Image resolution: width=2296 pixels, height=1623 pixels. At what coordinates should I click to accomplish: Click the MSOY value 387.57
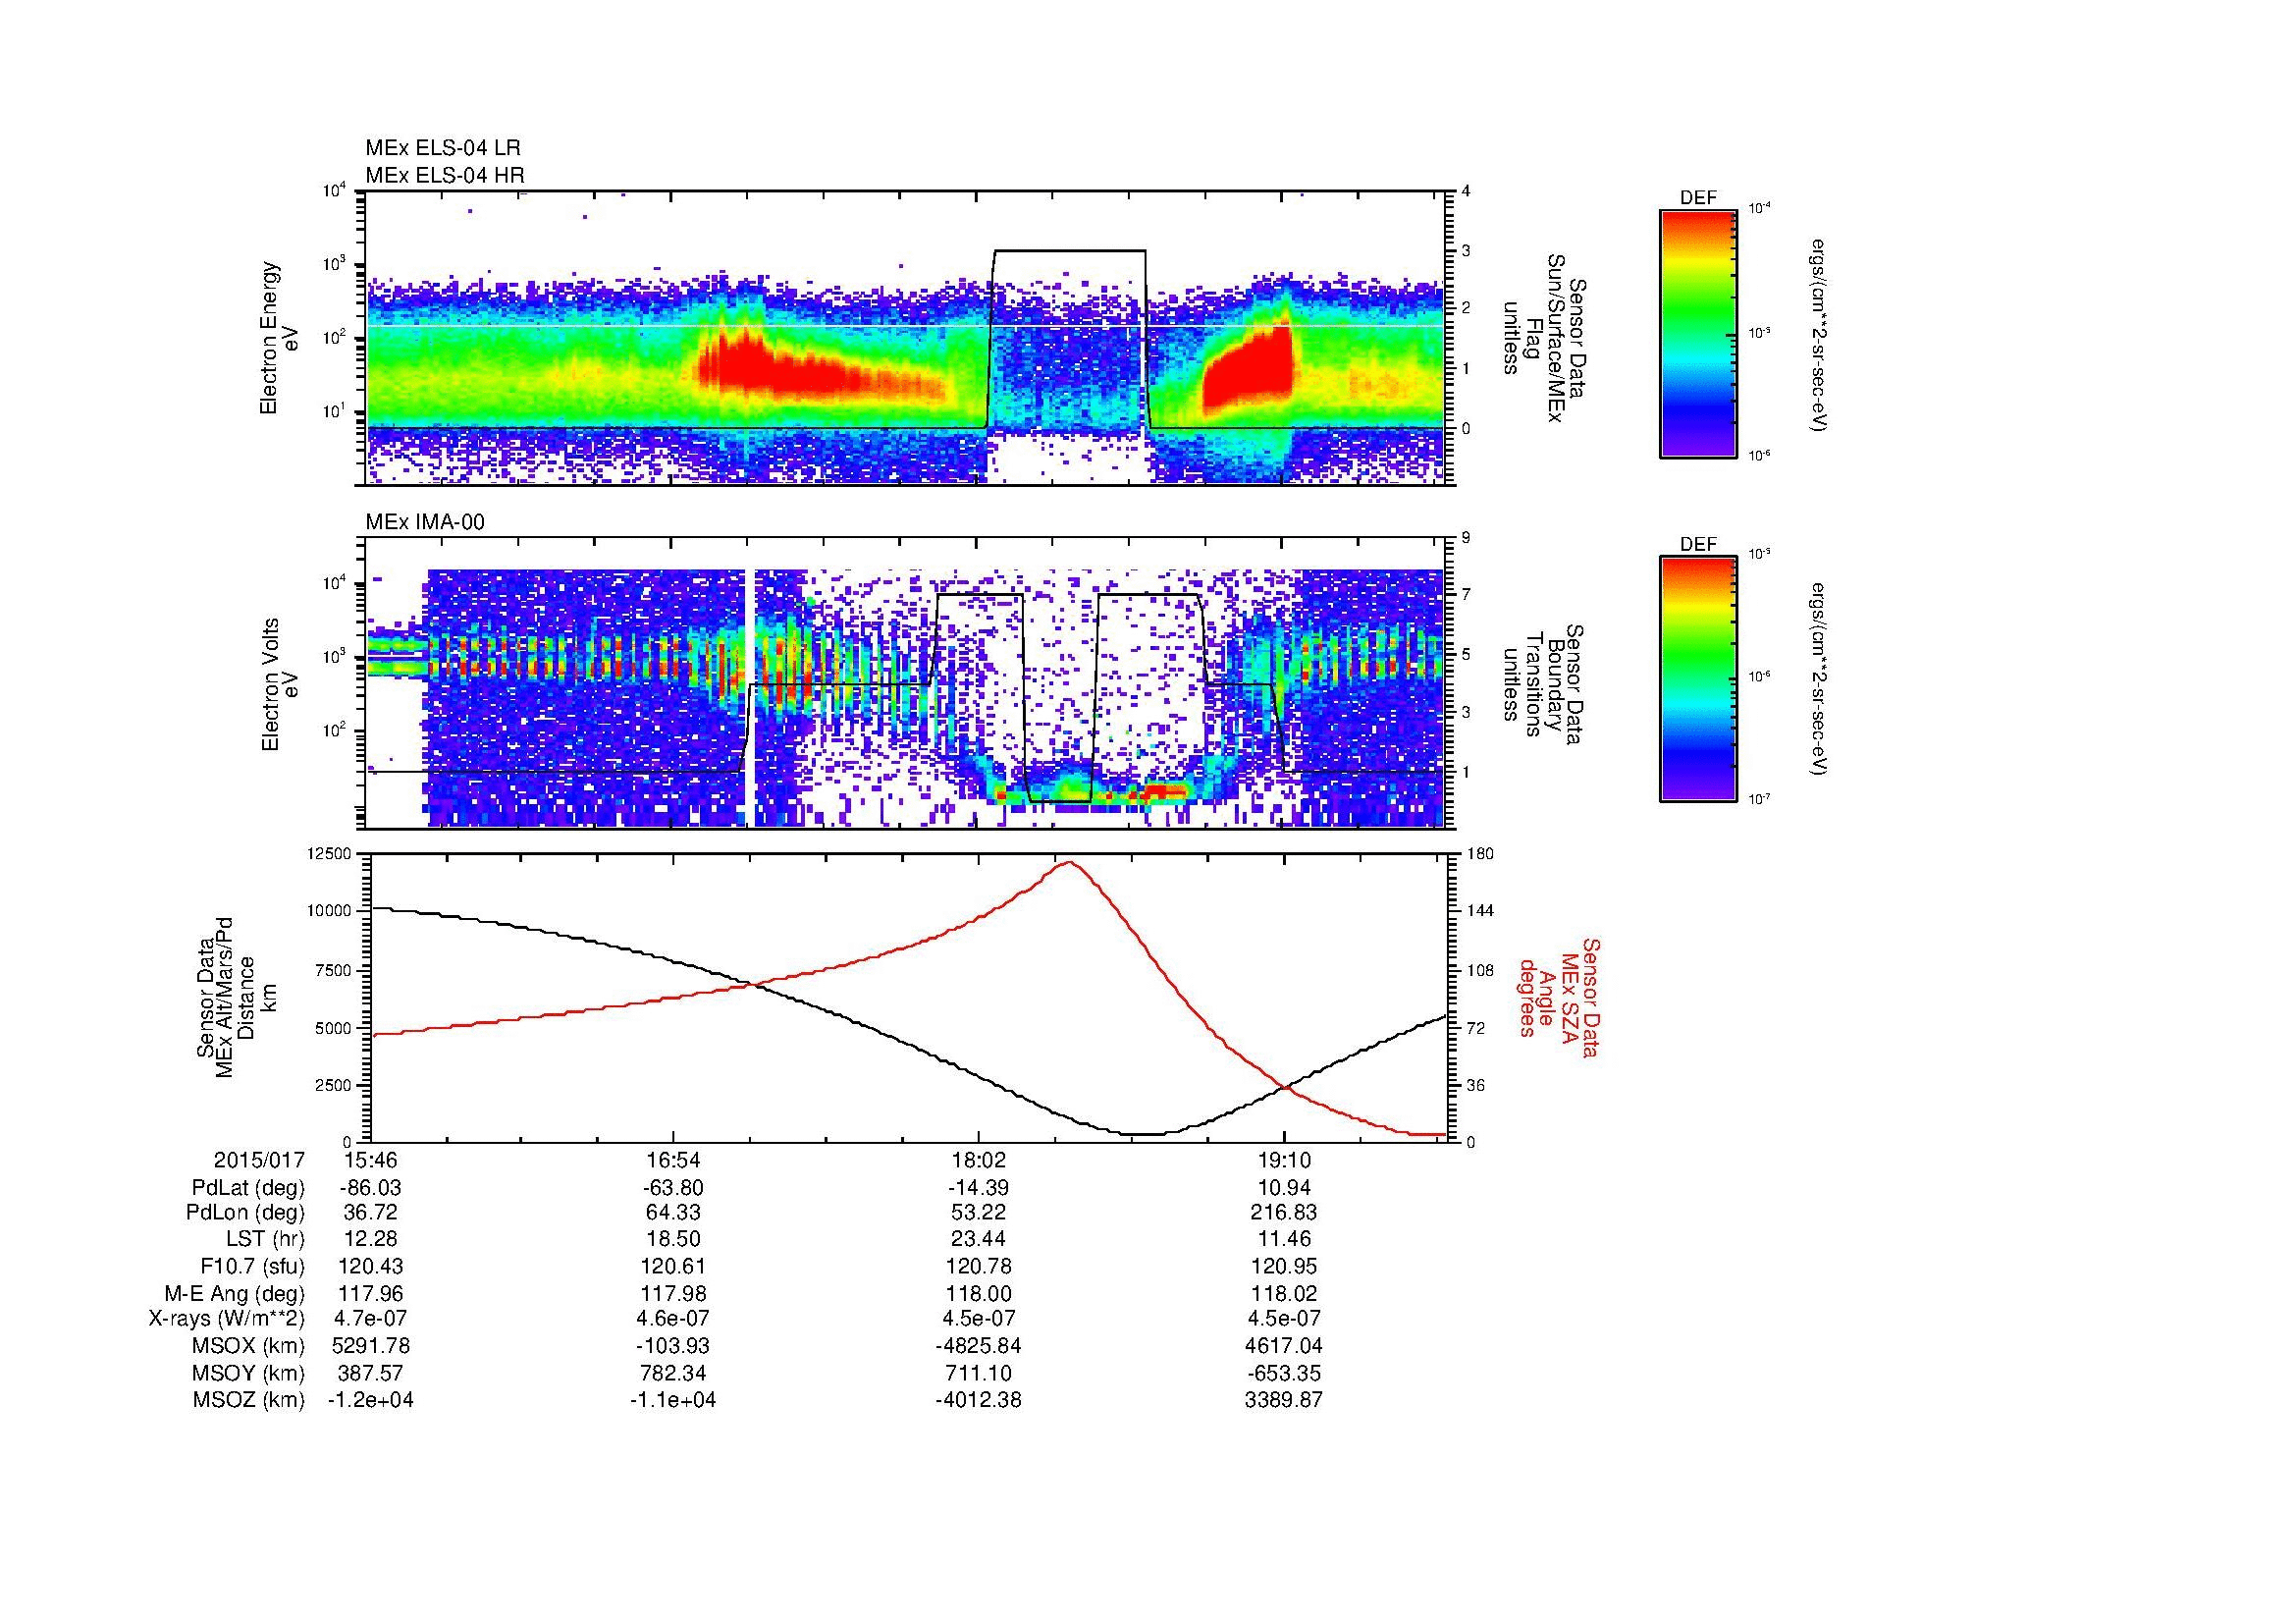tap(371, 1373)
